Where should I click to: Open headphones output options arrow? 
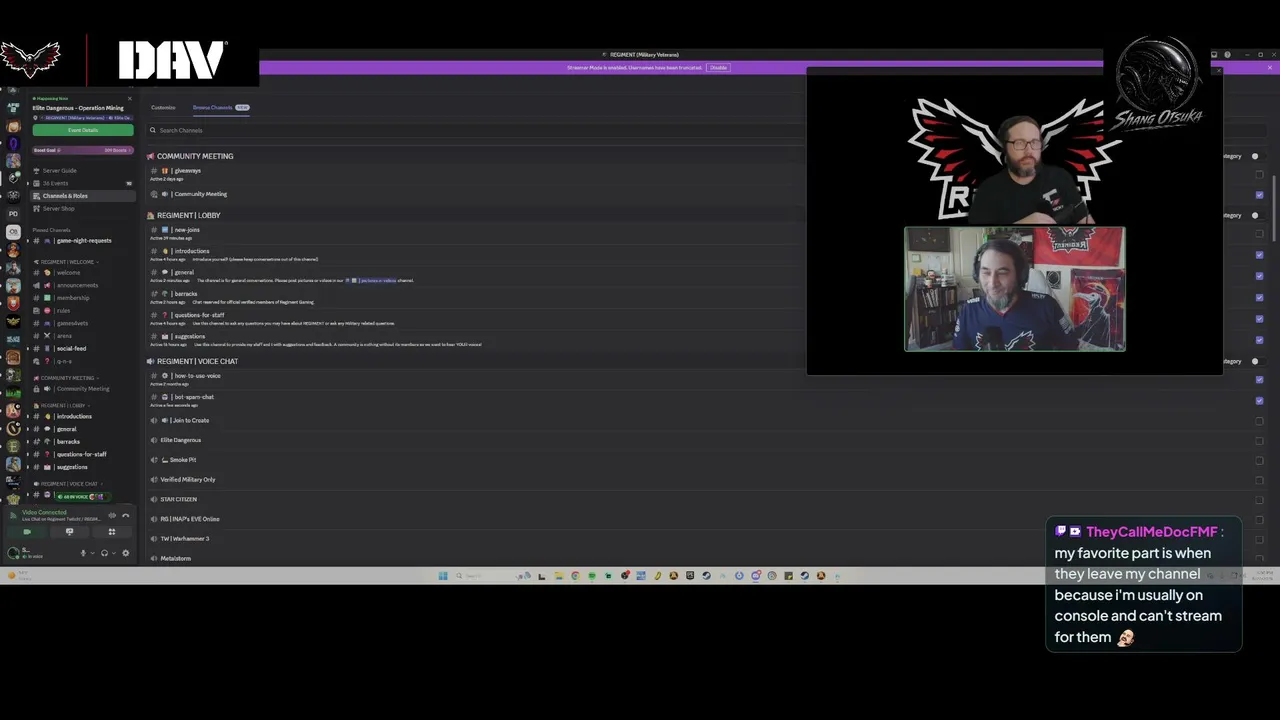coord(114,553)
